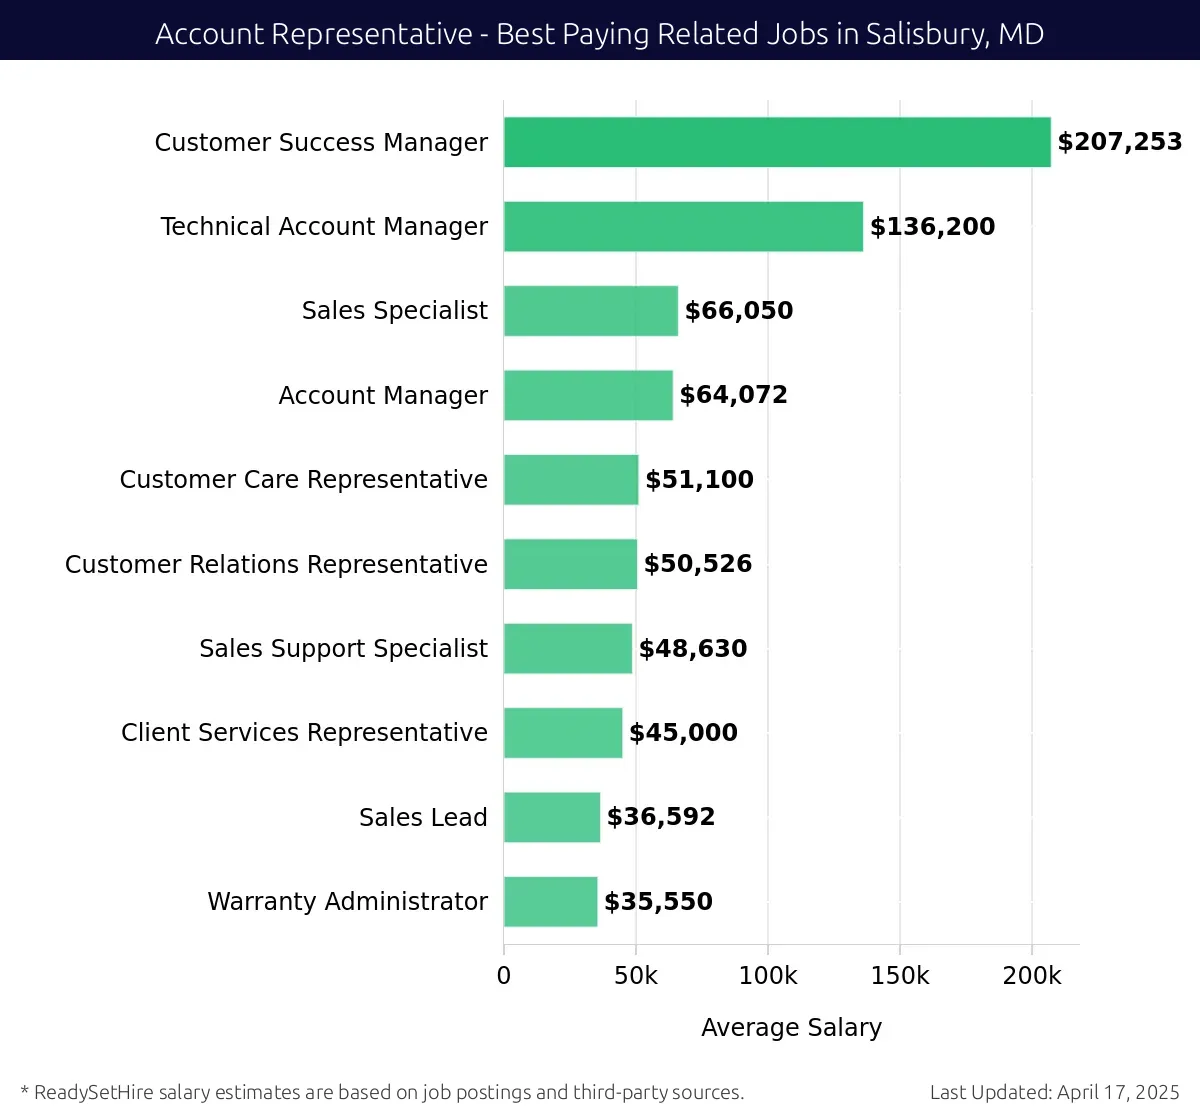Screen dimensions: 1200x1120
Task: Click the 0 axis tick label
Action: pyautogui.click(x=504, y=976)
